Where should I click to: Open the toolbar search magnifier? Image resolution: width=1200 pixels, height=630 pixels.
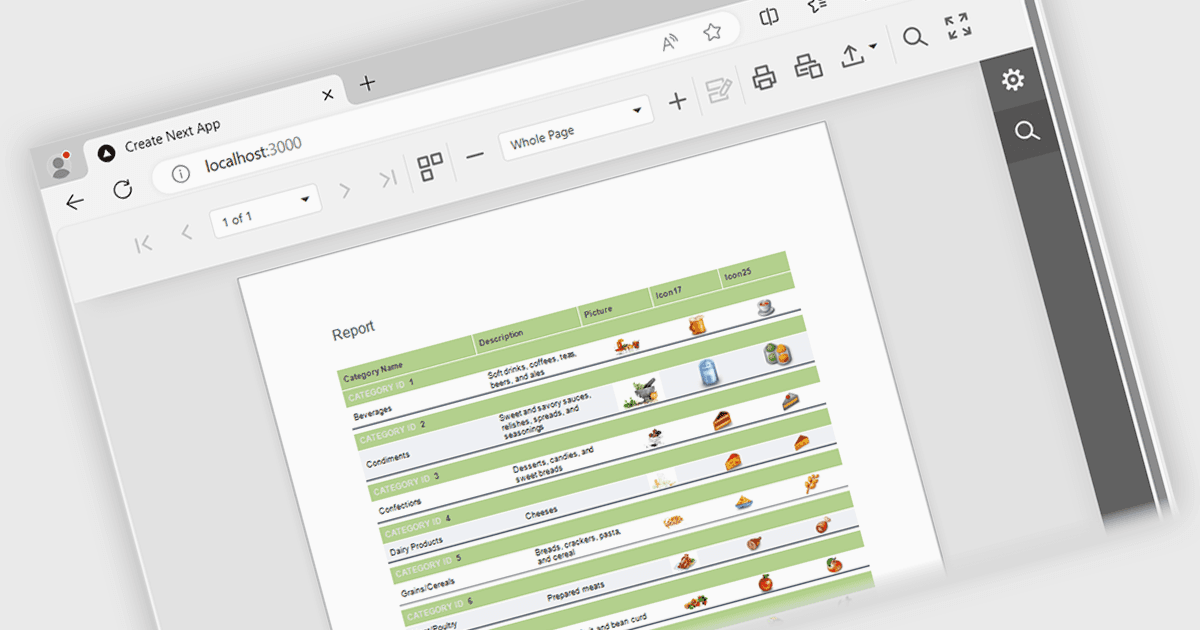[914, 38]
